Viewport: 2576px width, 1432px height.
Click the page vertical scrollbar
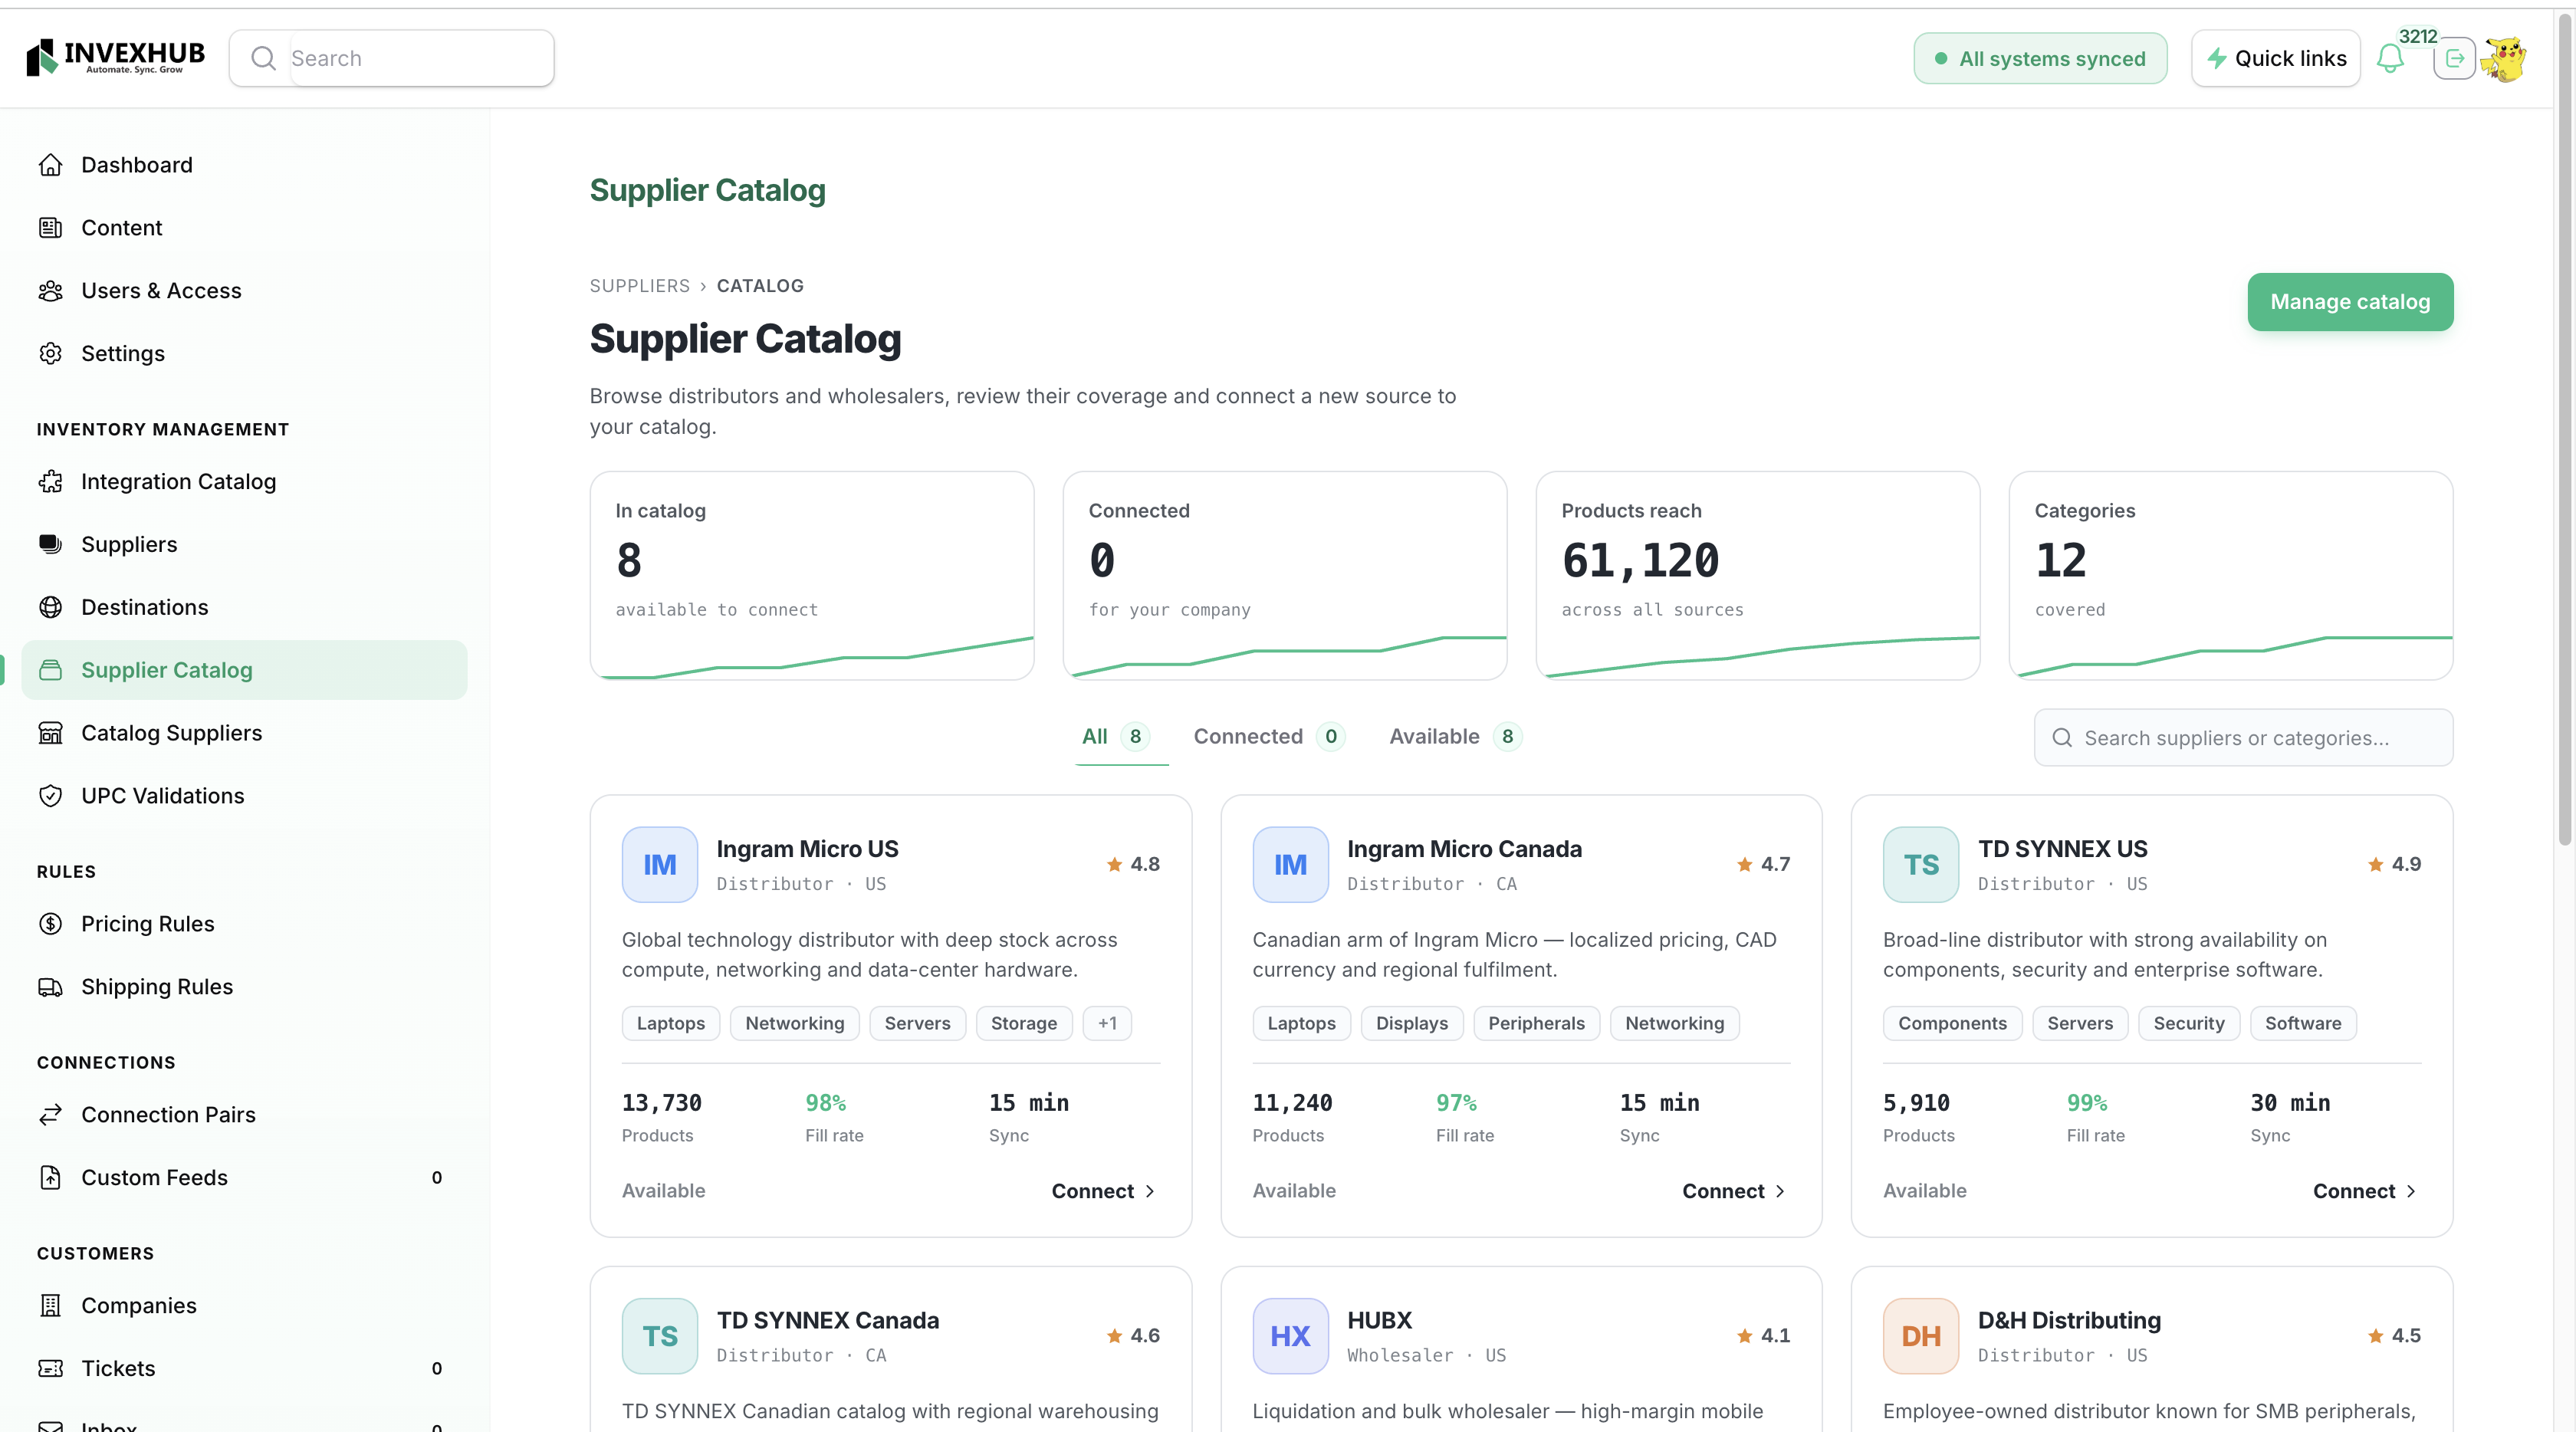(x=2564, y=430)
